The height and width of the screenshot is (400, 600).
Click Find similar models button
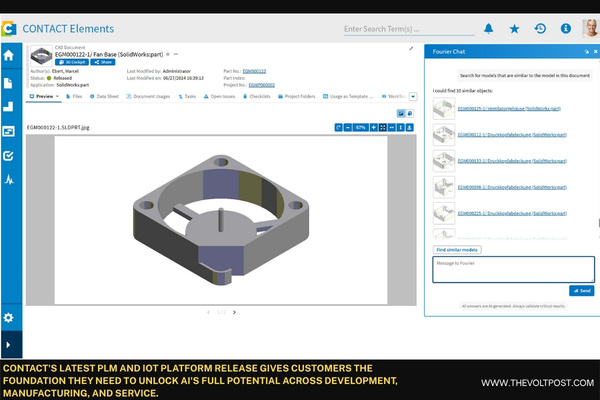457,250
